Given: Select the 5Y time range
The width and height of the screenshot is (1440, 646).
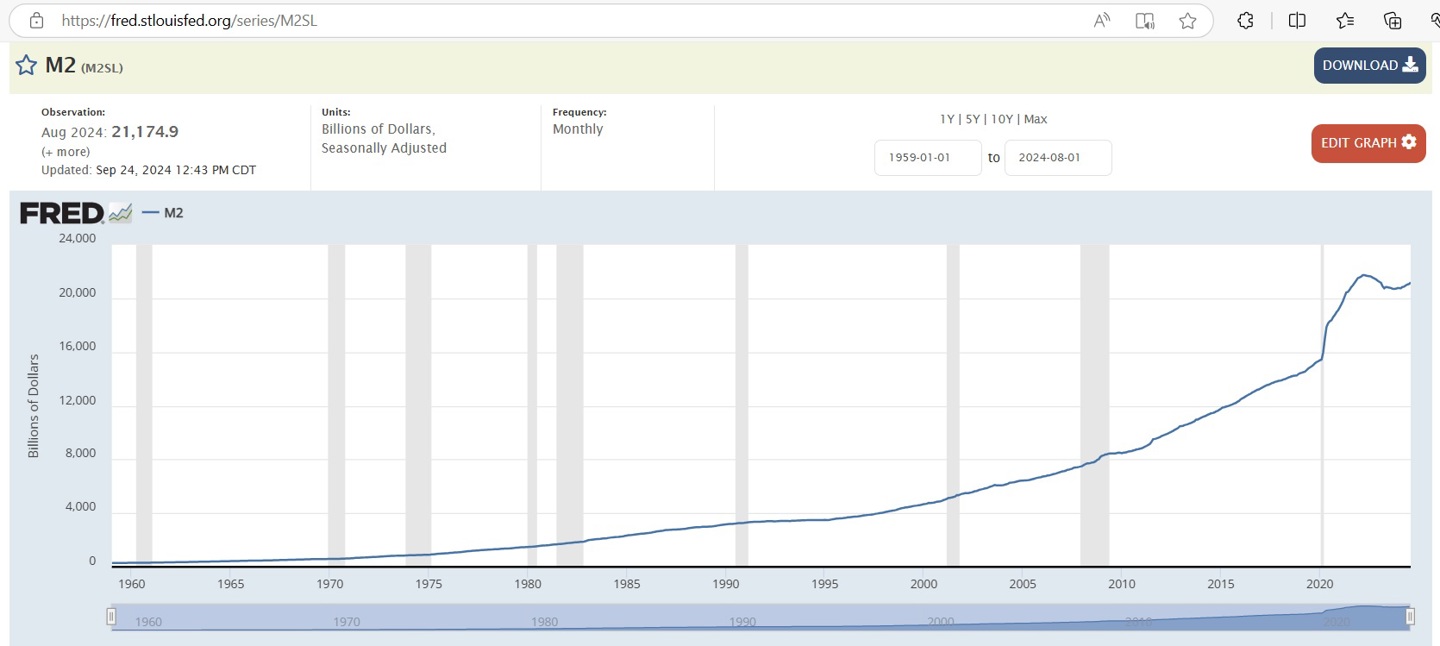Looking at the screenshot, I should pyautogui.click(x=972, y=119).
